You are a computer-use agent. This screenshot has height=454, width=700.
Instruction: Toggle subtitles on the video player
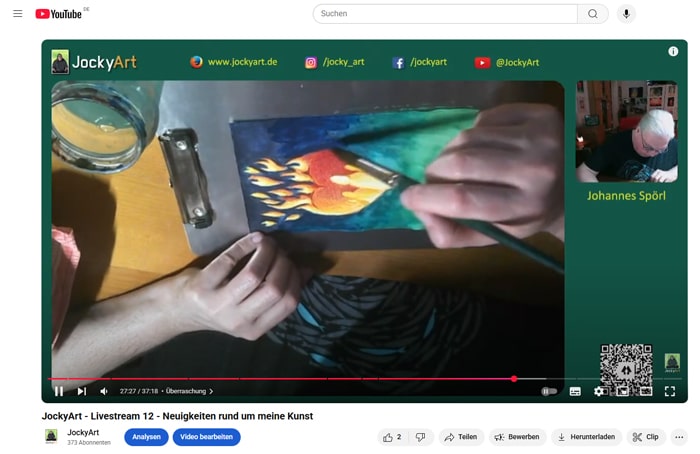(575, 391)
